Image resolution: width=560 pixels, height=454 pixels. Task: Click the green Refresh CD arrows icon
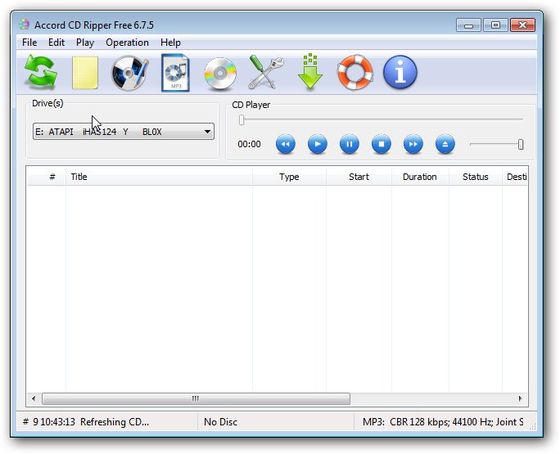[x=41, y=72]
